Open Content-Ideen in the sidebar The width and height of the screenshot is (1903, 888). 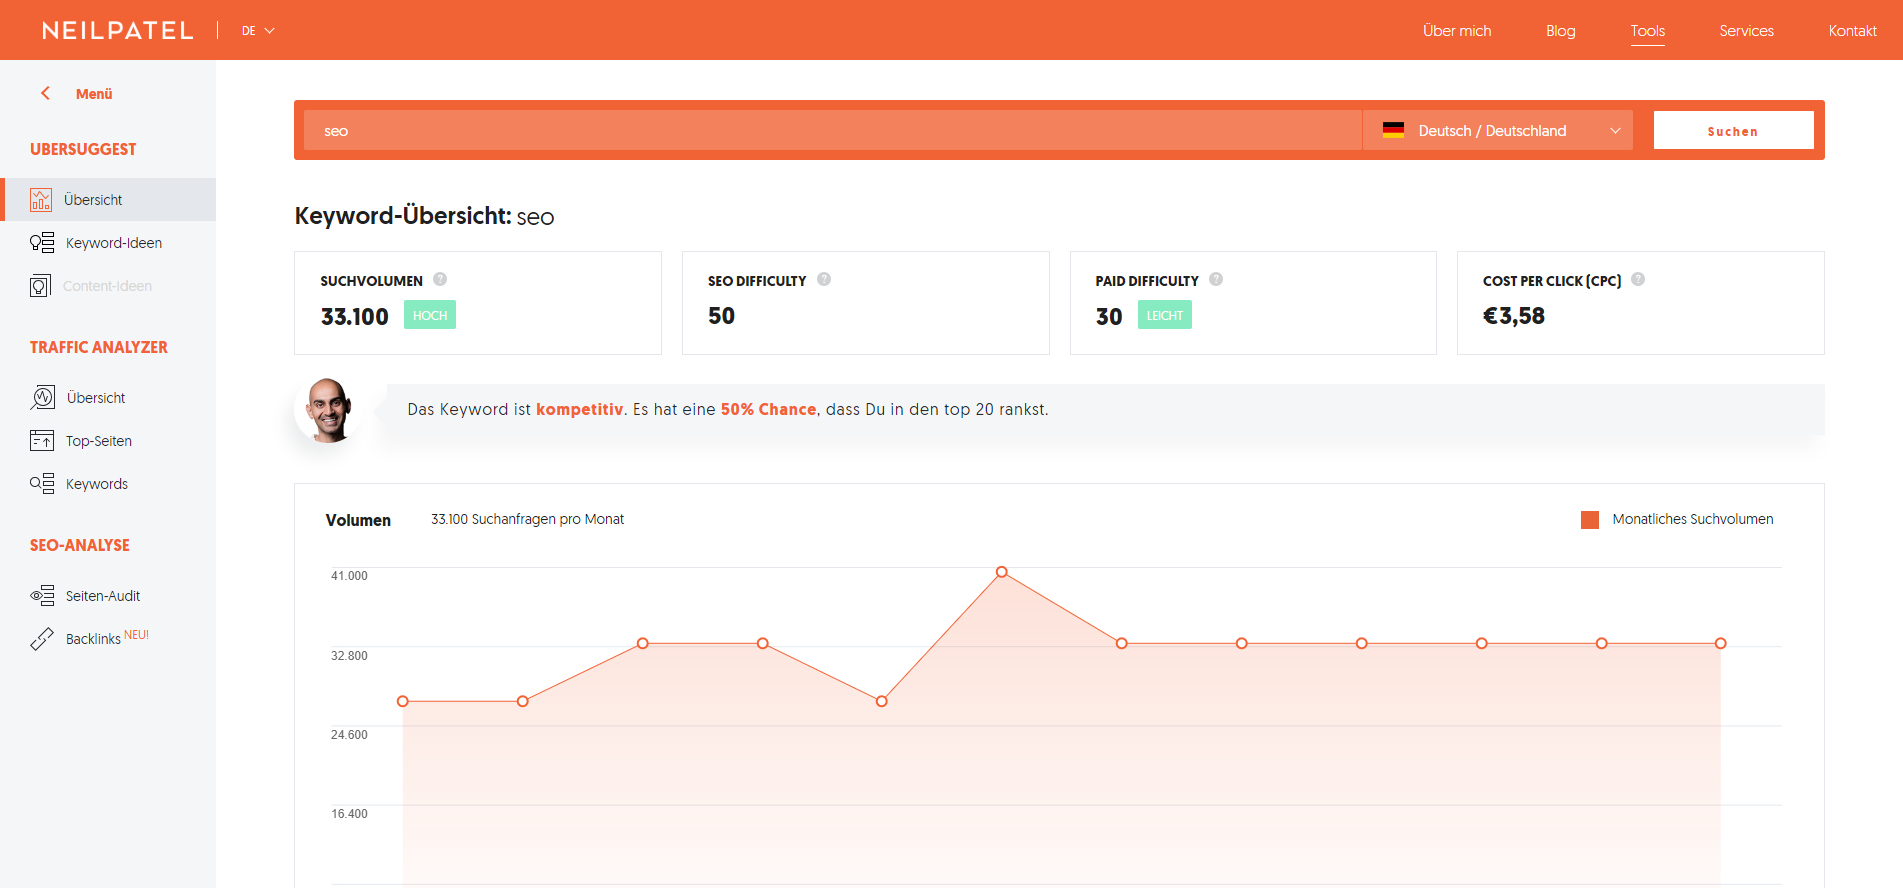pos(108,286)
